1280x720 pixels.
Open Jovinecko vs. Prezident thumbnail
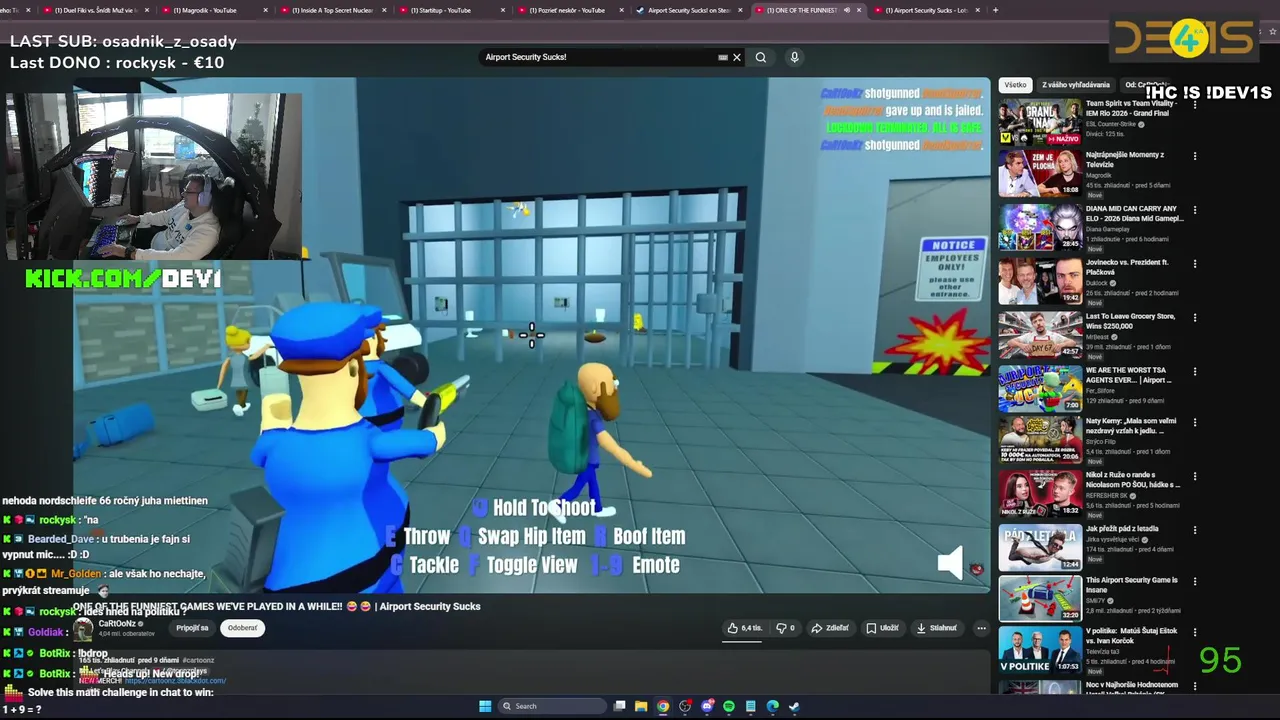(1040, 281)
